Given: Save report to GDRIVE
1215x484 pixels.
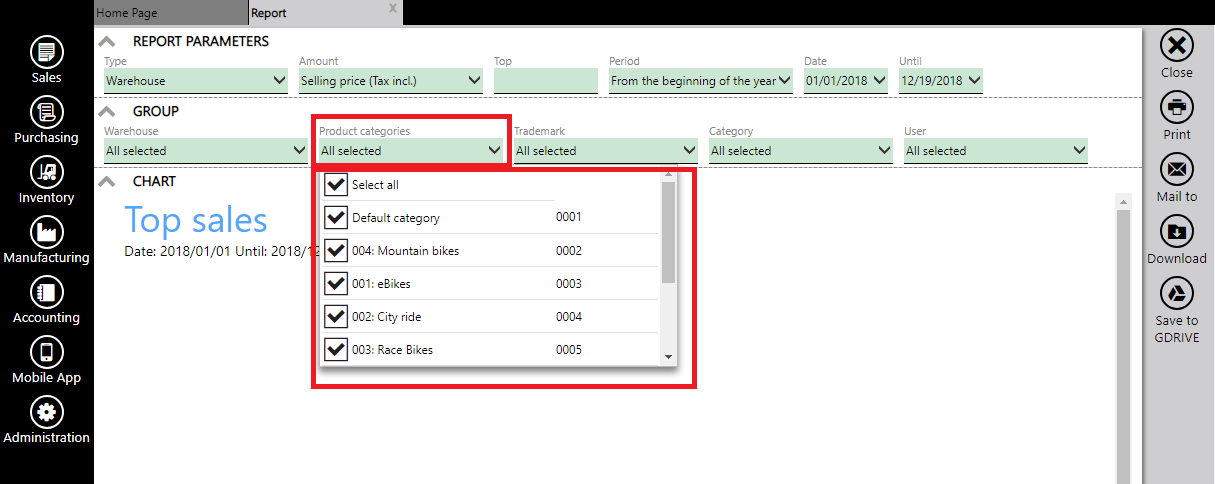Looking at the screenshot, I should (x=1177, y=293).
